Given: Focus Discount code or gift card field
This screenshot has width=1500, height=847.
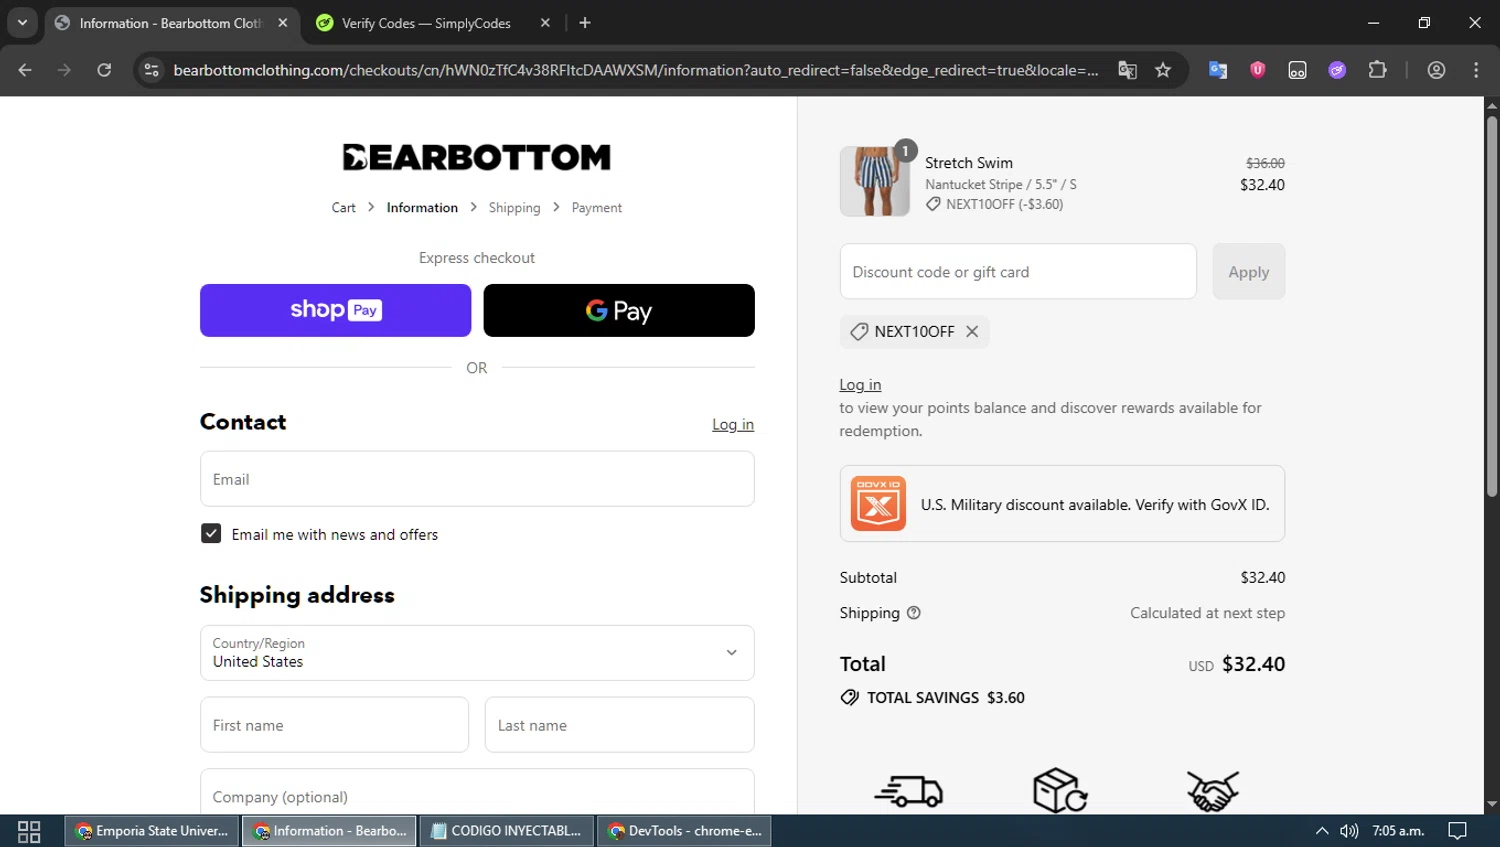Looking at the screenshot, I should (1018, 271).
